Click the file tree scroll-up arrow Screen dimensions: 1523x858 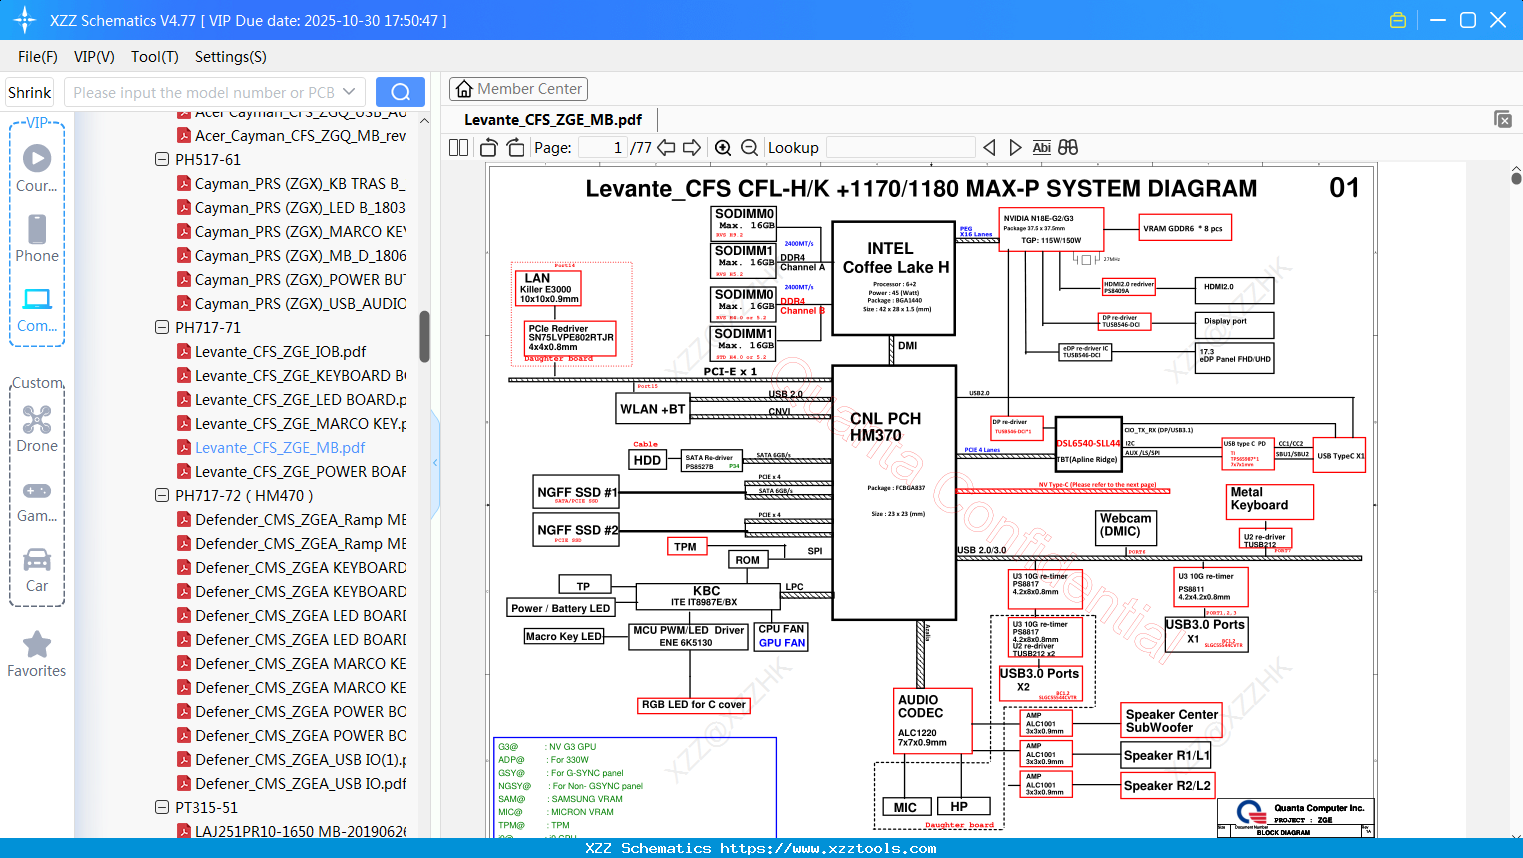(x=424, y=121)
